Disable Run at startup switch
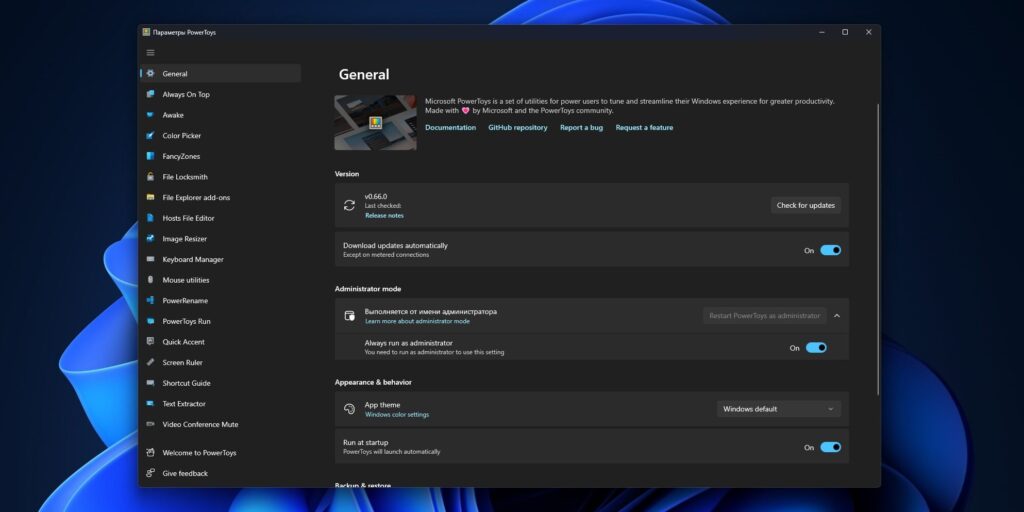 point(831,447)
